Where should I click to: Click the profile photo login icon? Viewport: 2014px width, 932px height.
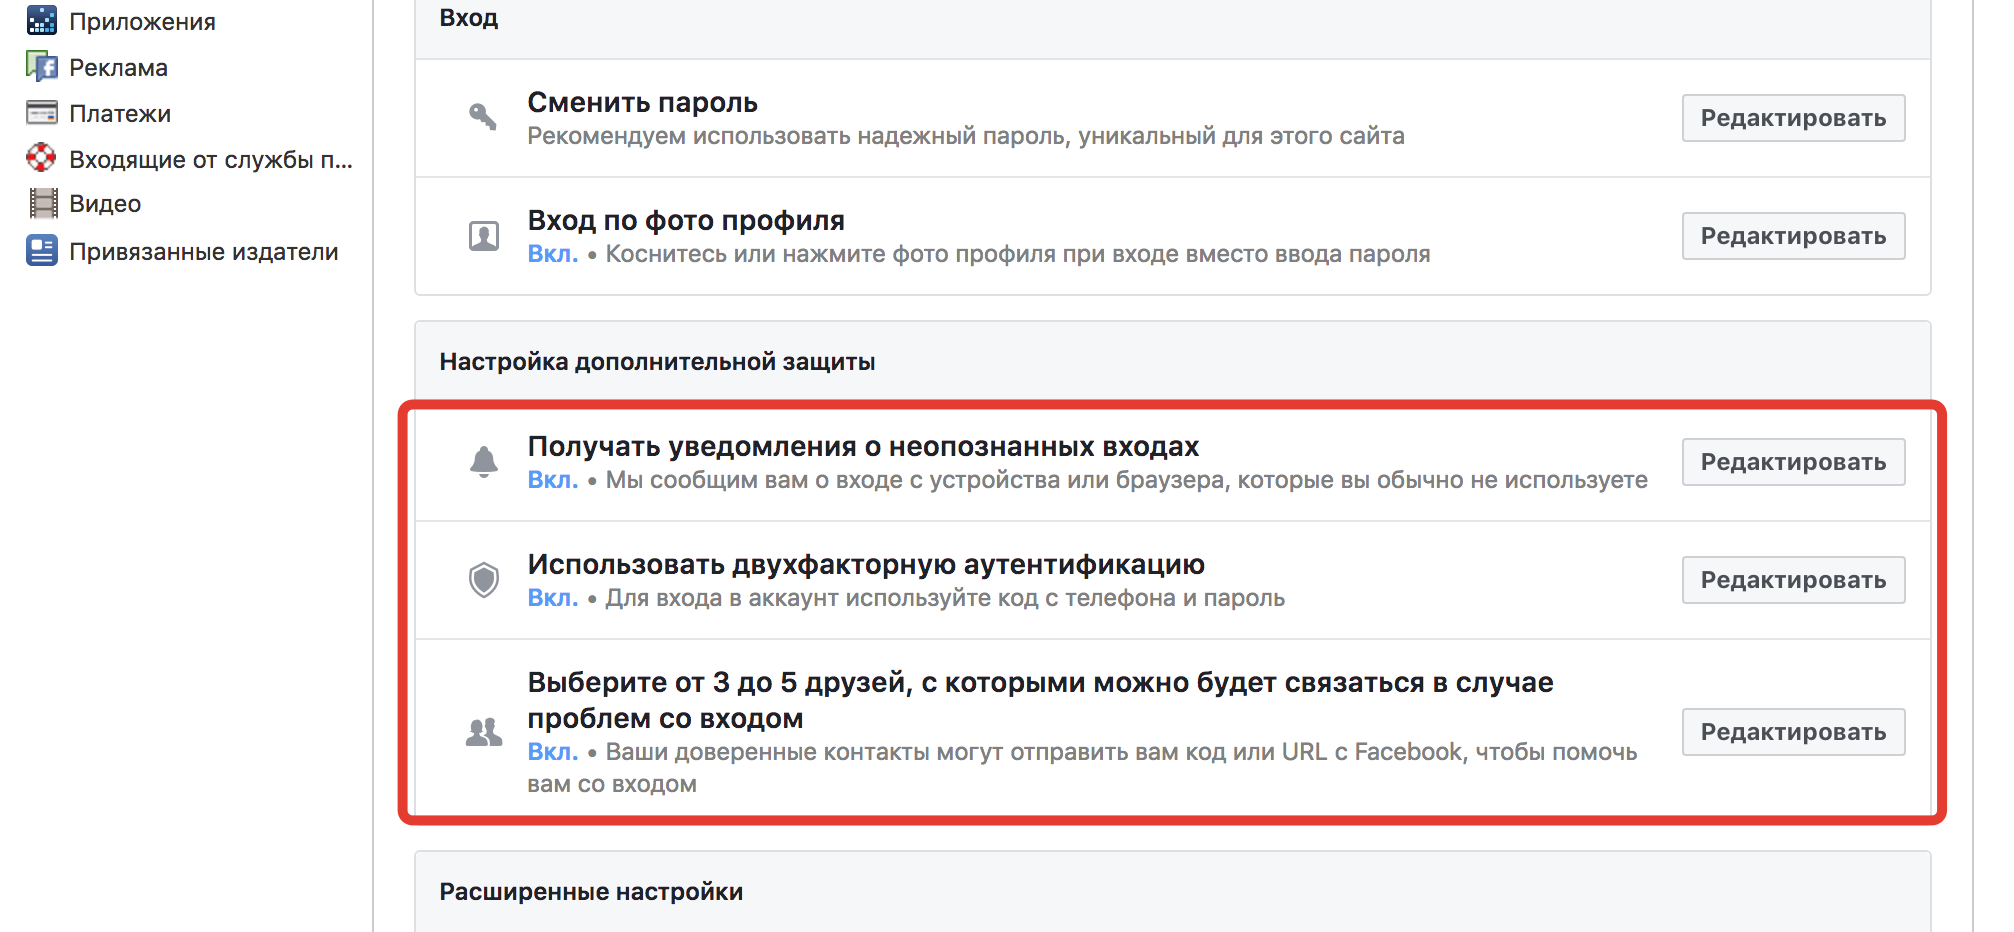484,236
